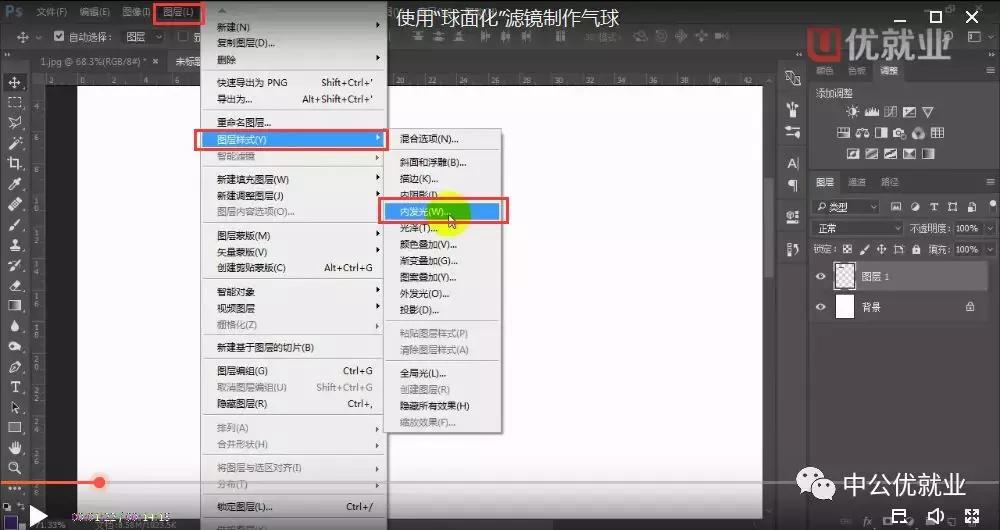Viewport: 1000px width, 530px height.
Task: Select the Magic Wand tool
Action: [x=14, y=143]
